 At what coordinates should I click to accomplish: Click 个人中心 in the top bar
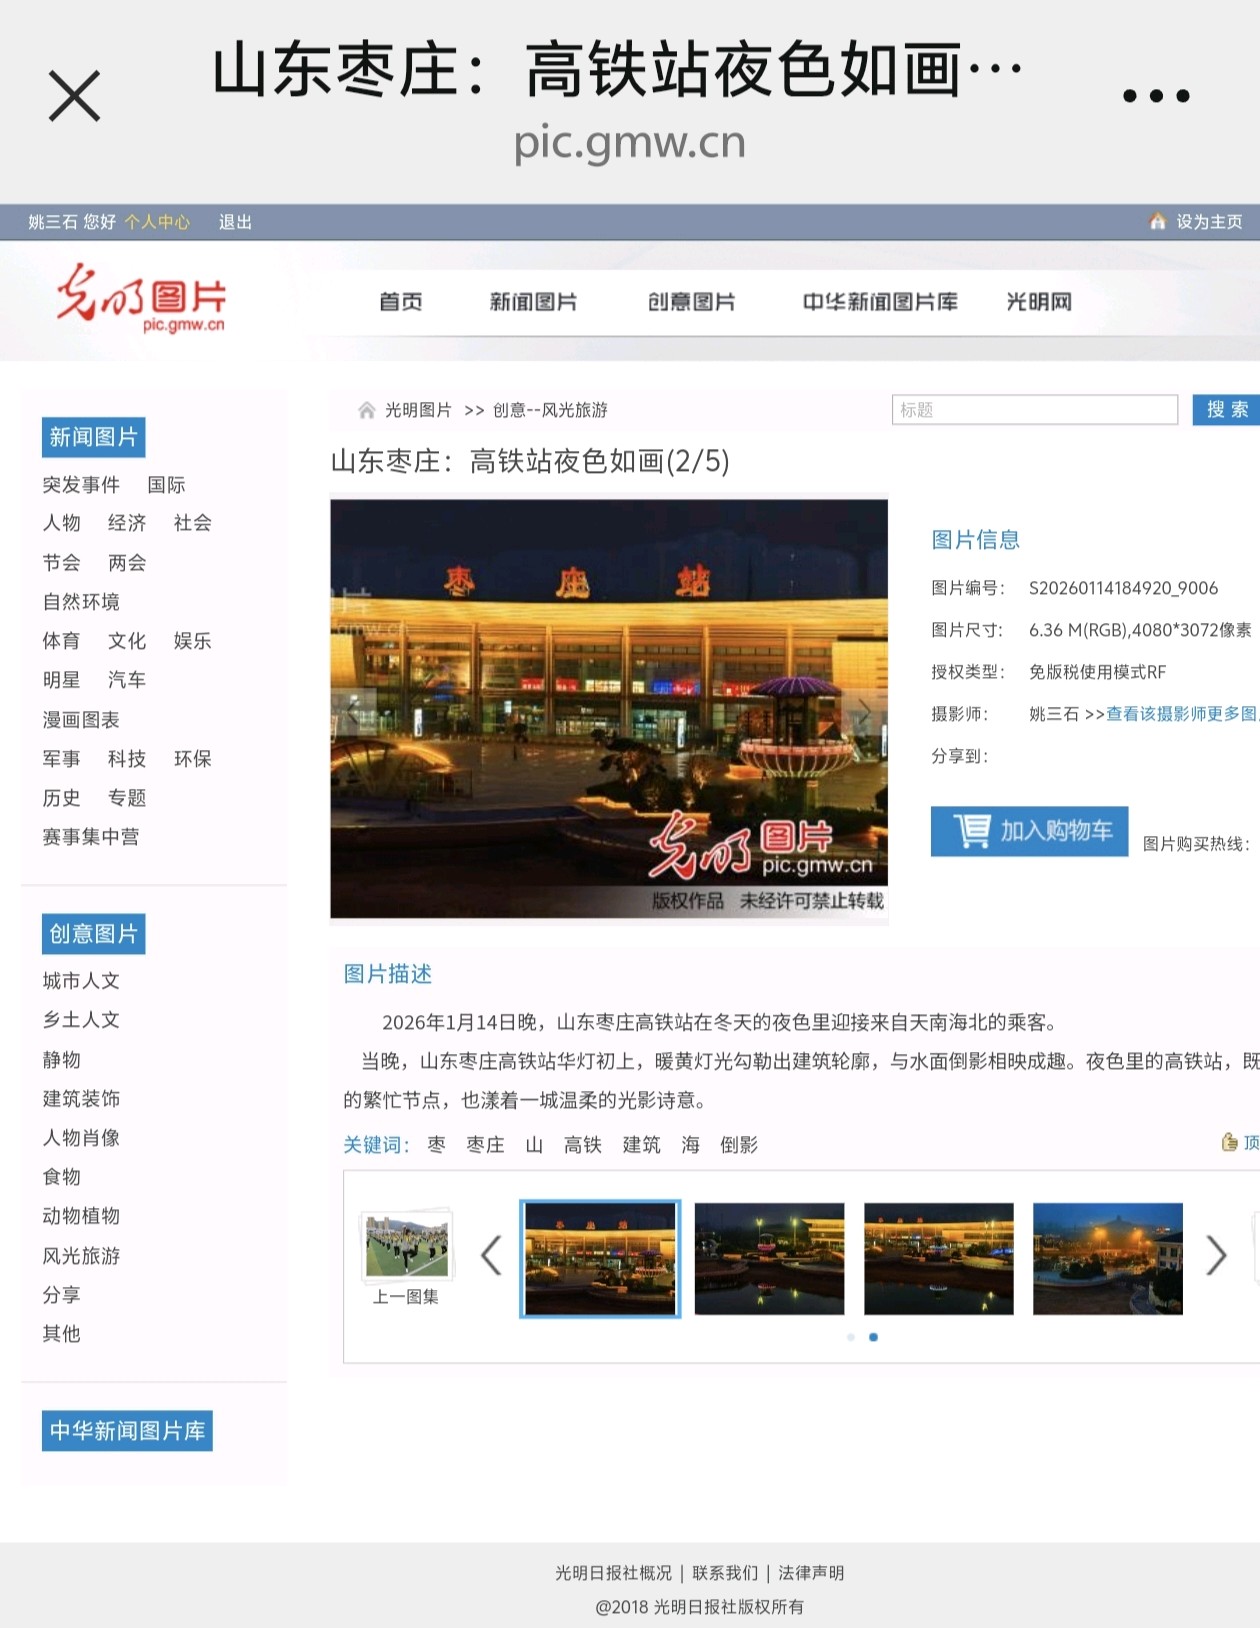tap(157, 222)
